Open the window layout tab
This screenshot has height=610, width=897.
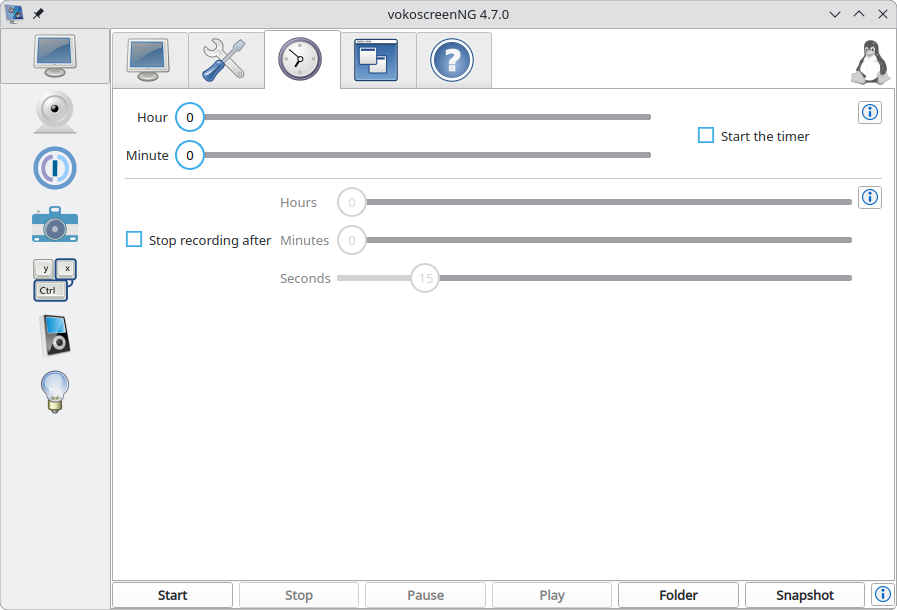point(376,60)
